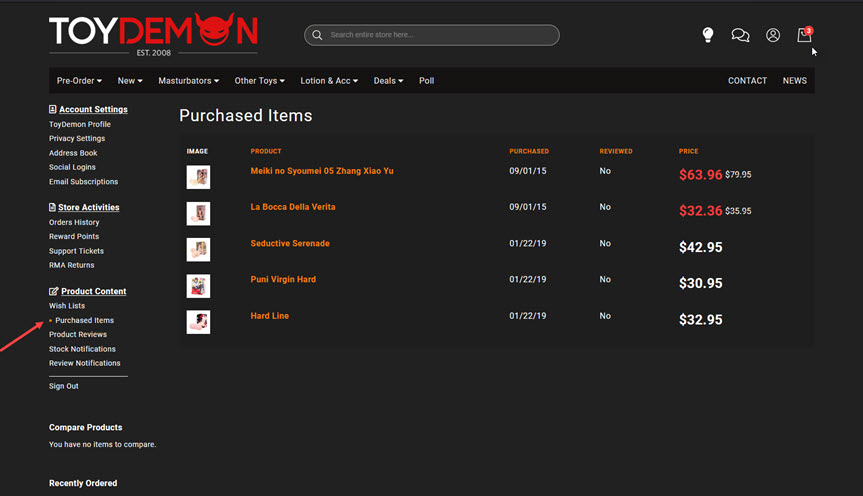This screenshot has height=496, width=863.
Task: Click the Compare Products heading
Action: (x=85, y=427)
